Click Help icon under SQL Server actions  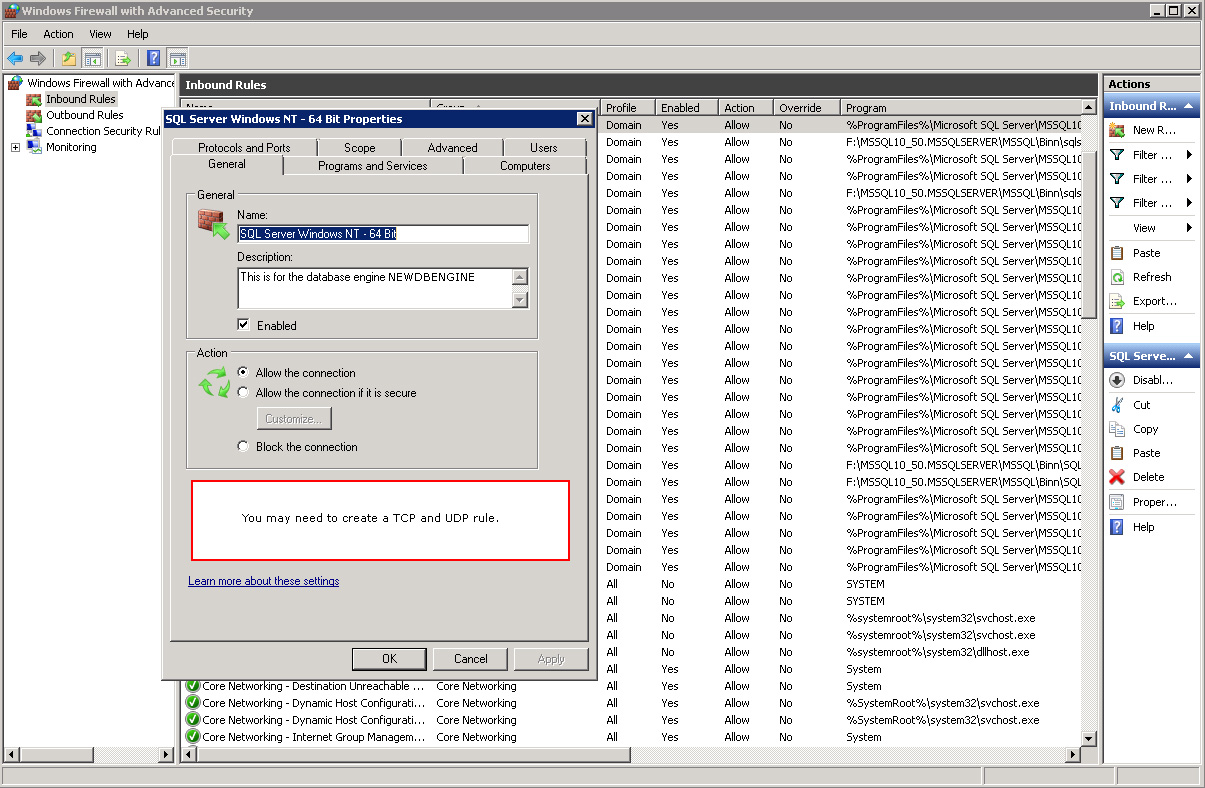1117,527
